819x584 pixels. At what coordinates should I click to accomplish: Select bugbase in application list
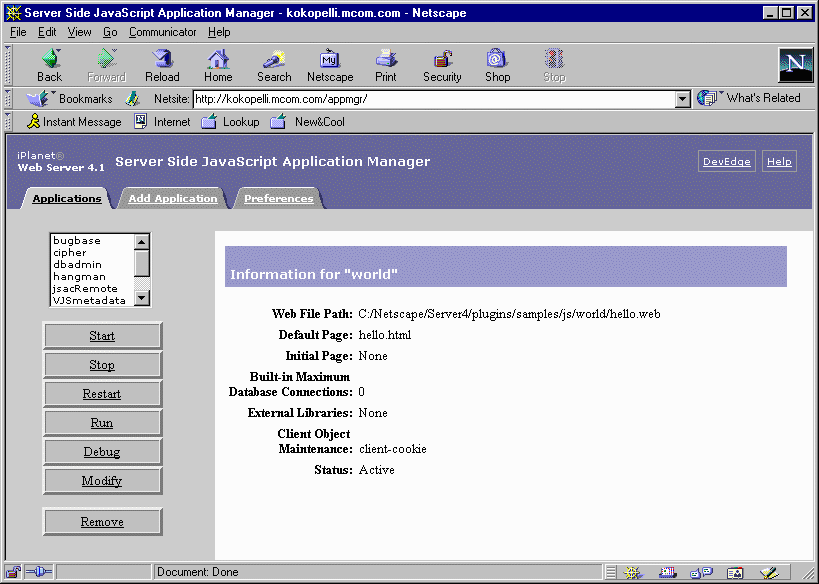click(x=92, y=240)
